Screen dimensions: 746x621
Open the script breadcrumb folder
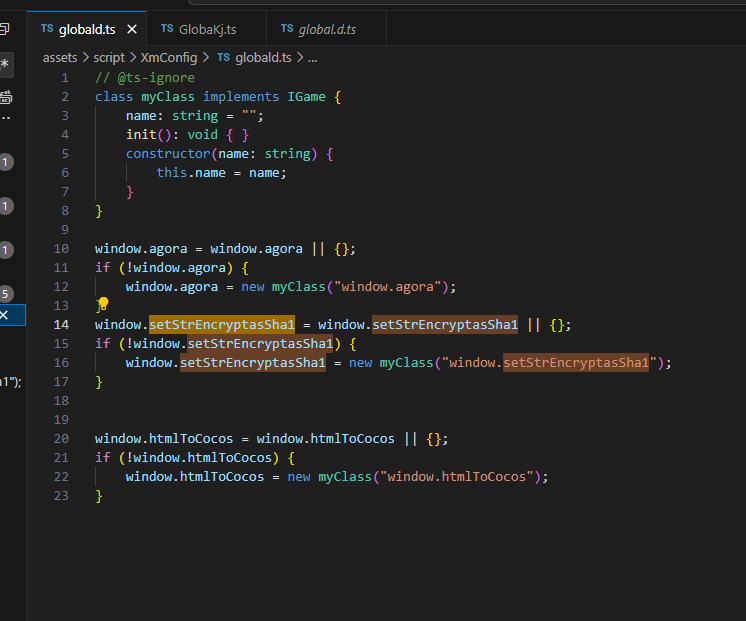coord(109,58)
